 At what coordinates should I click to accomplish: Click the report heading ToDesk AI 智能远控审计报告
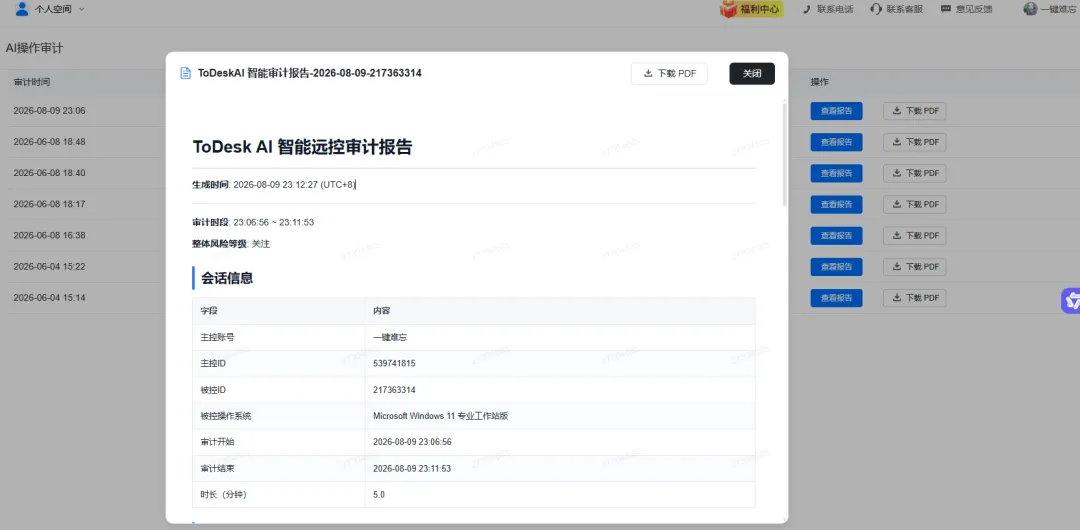coord(302,147)
